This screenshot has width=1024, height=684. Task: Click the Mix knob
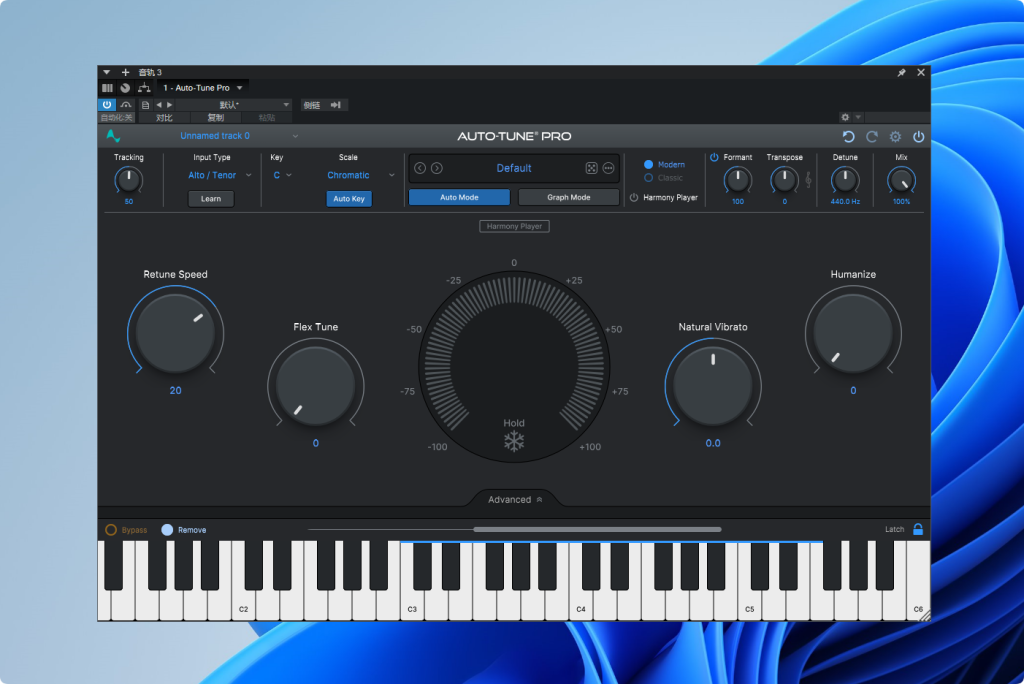pyautogui.click(x=901, y=180)
